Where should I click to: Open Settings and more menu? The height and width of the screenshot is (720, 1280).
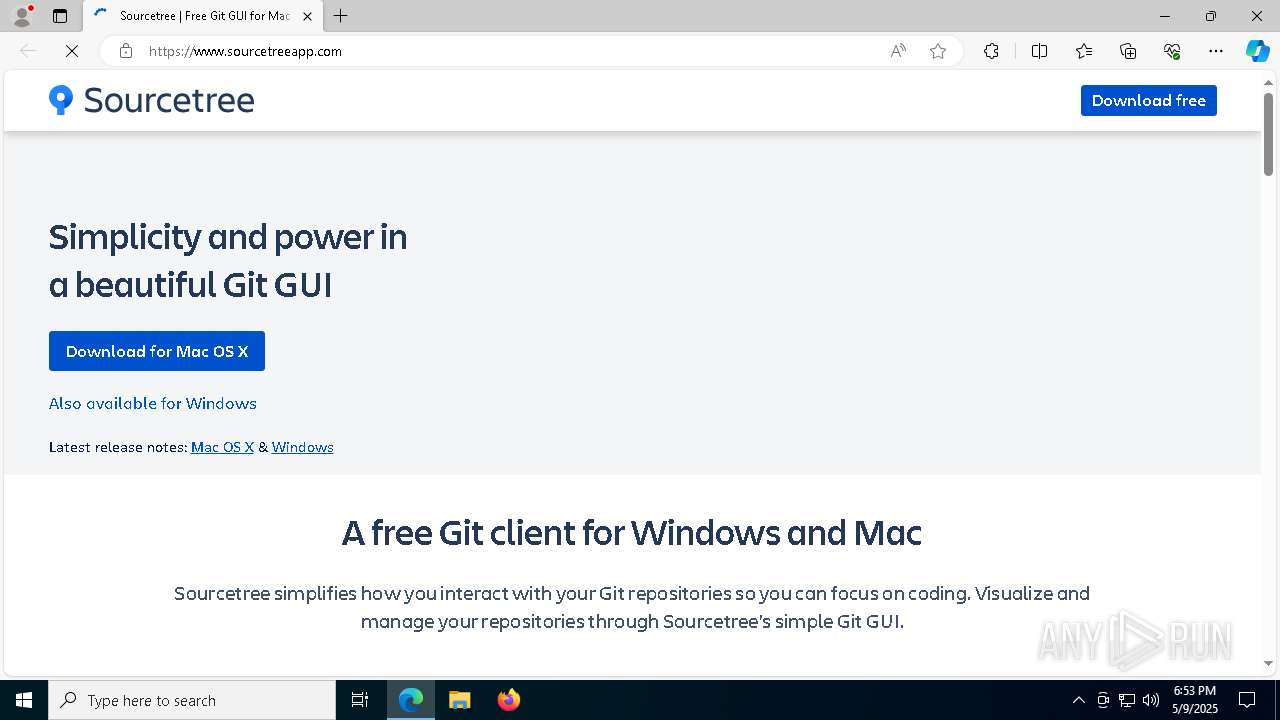tap(1216, 51)
